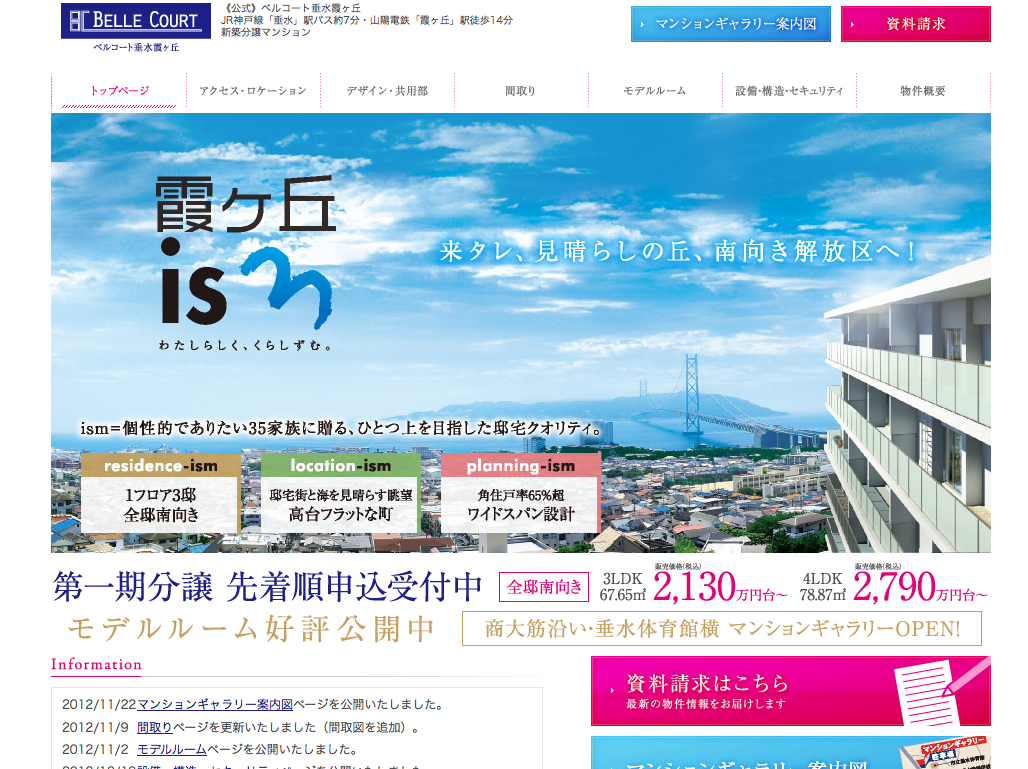Click the Belle Court logo
This screenshot has width=1028, height=769.
pos(135,28)
